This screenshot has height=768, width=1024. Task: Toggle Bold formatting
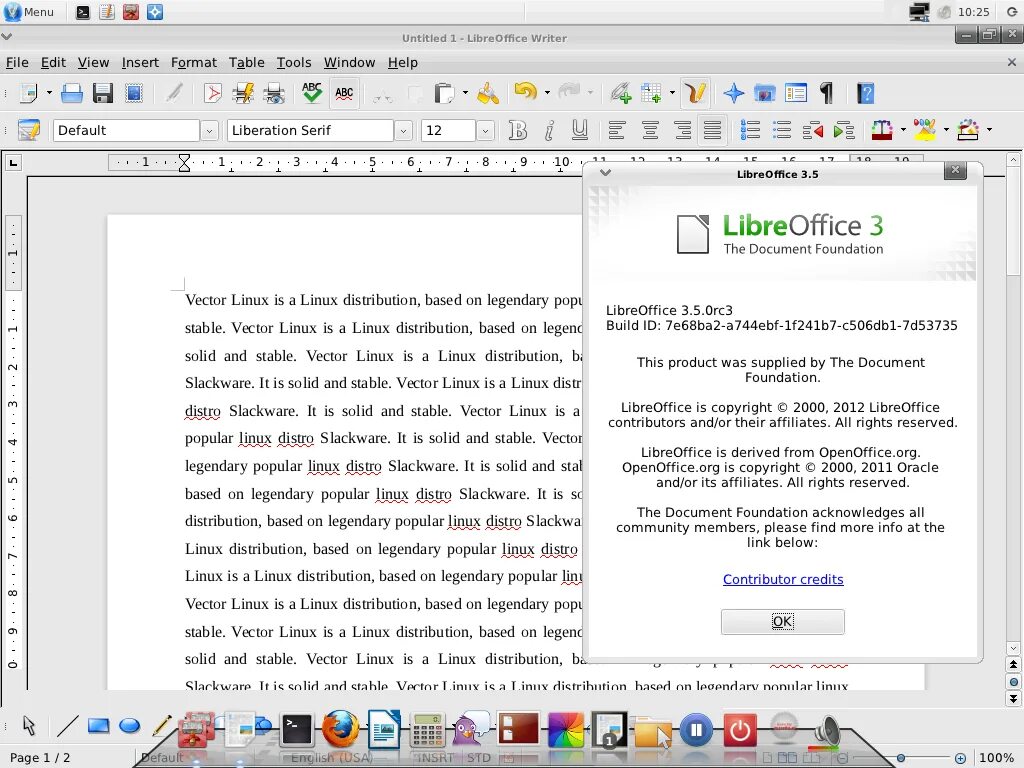pyautogui.click(x=517, y=130)
